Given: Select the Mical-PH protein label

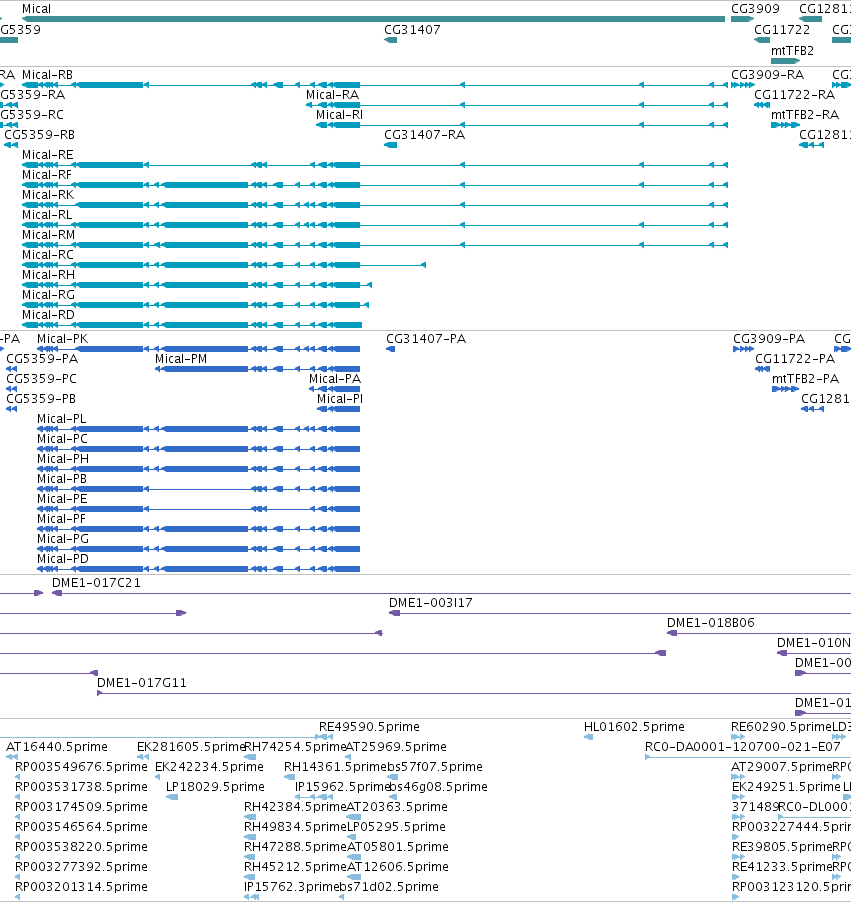Looking at the screenshot, I should 63,458.
